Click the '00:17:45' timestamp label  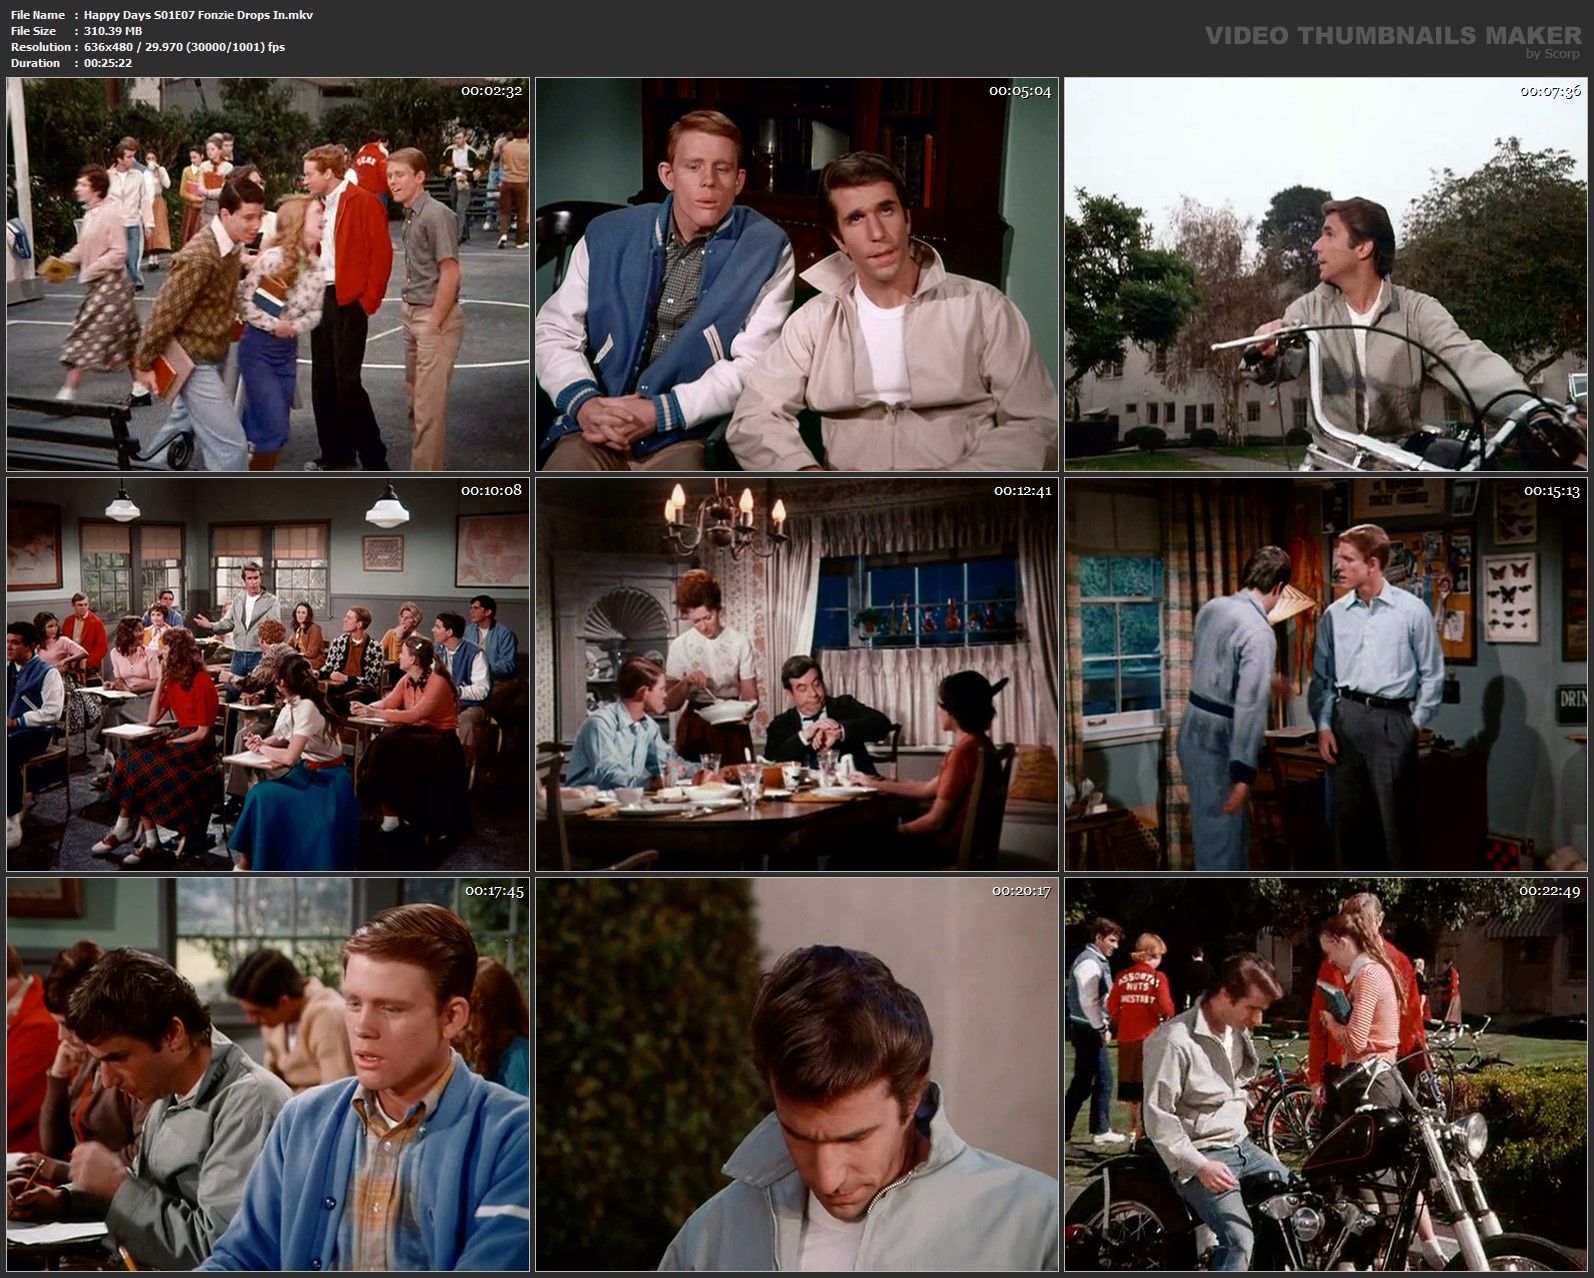pos(494,891)
